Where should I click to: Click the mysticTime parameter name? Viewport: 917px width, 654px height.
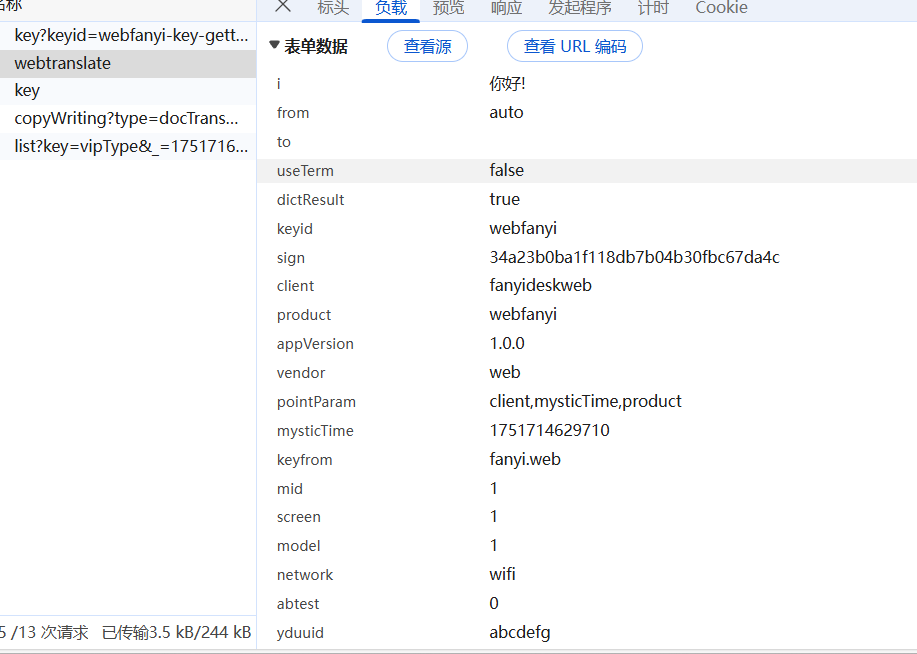coord(315,431)
